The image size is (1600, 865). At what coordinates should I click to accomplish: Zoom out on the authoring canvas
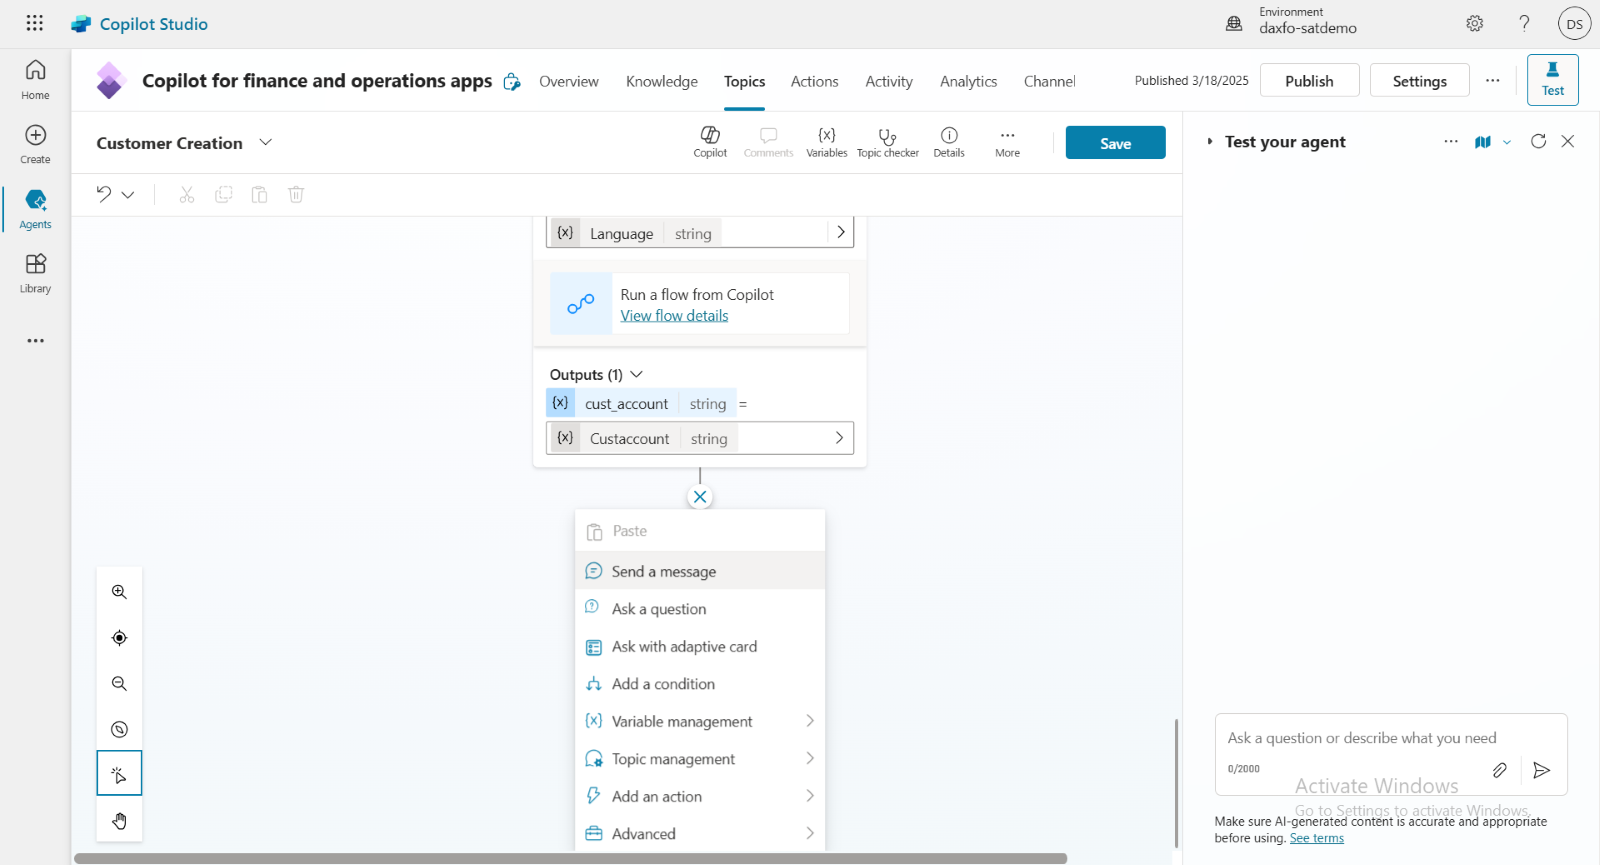point(119,684)
